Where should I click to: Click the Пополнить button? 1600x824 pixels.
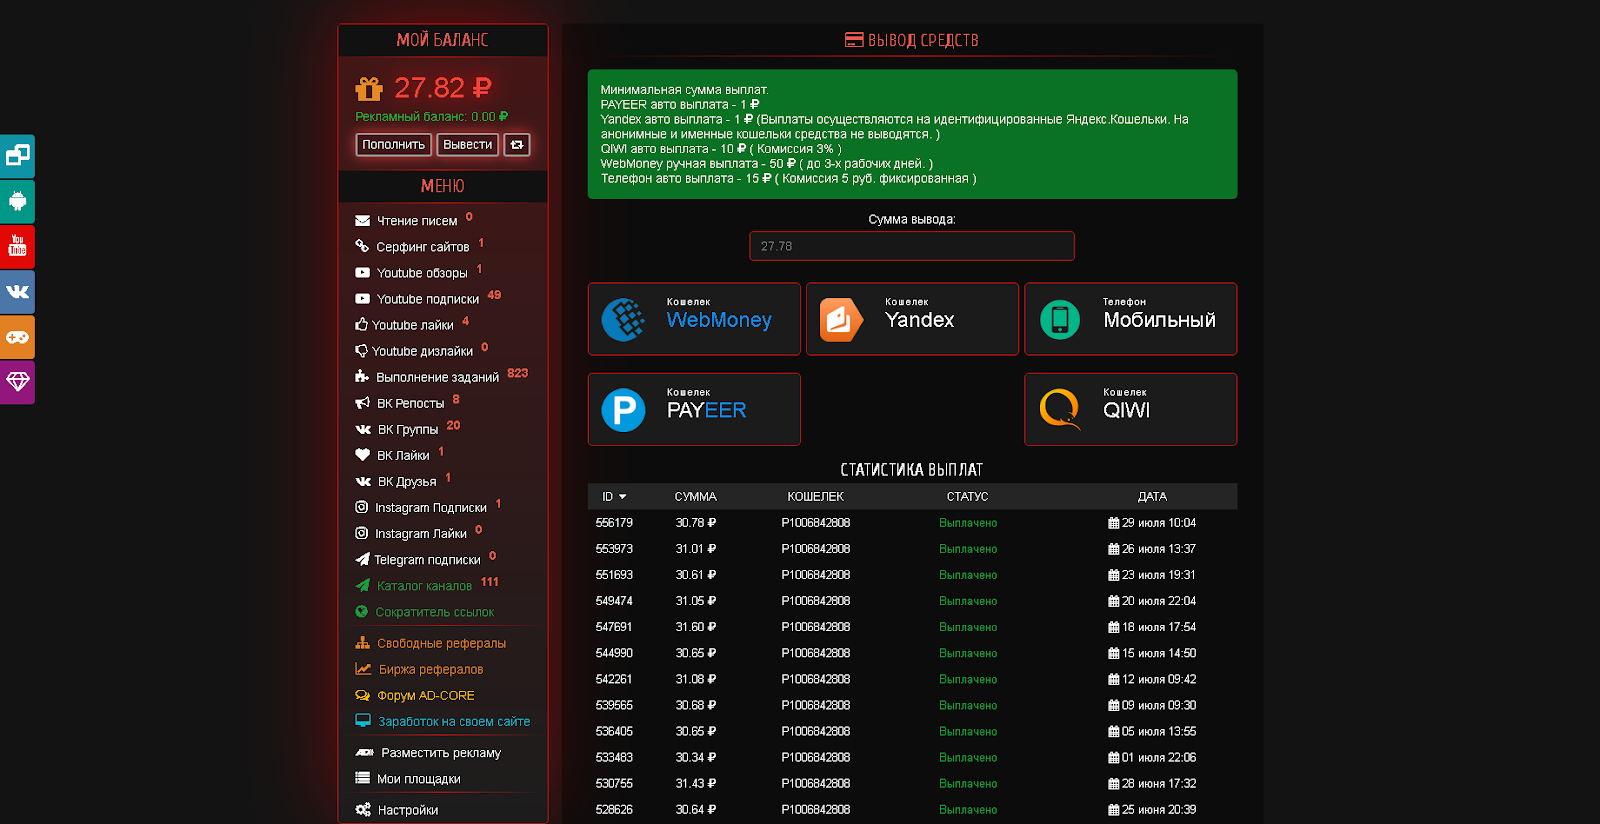[394, 145]
